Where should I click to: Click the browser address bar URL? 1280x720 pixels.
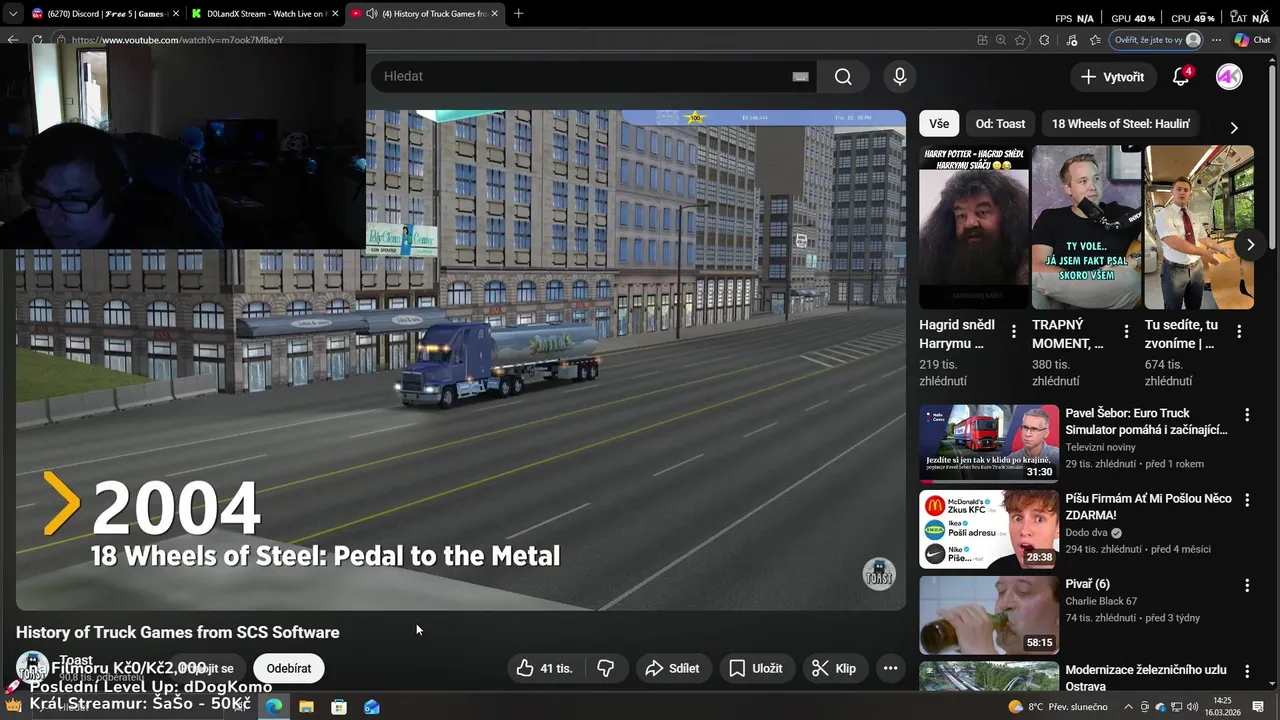[x=178, y=40]
